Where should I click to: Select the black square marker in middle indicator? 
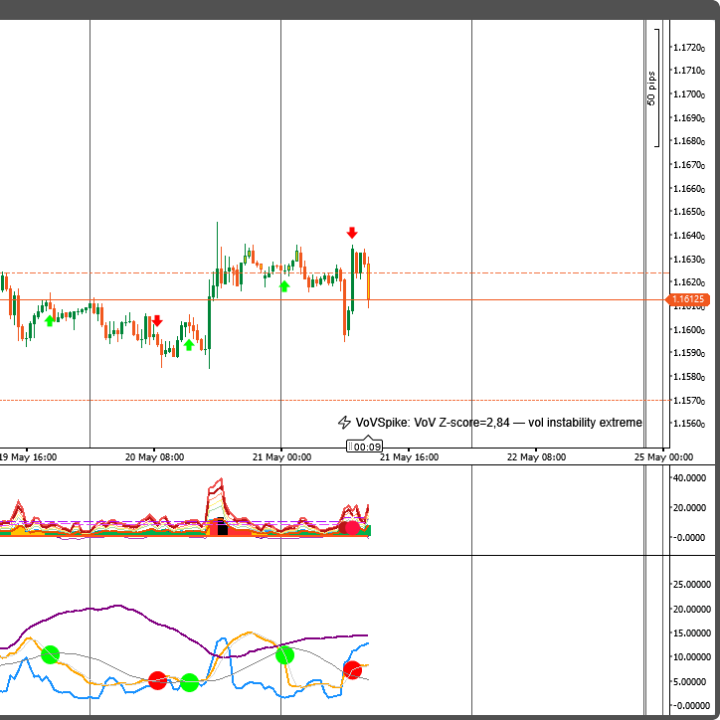point(223,529)
